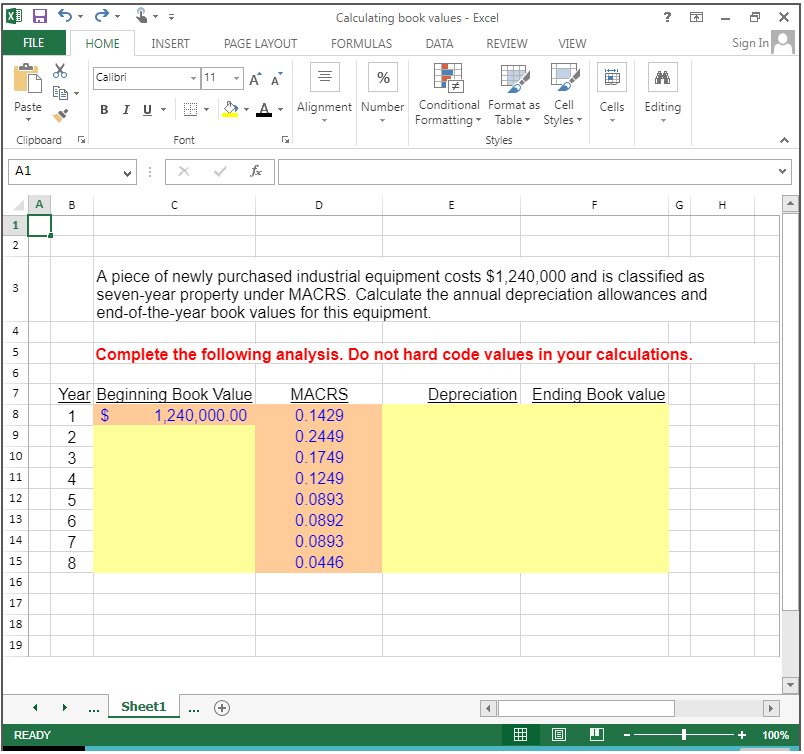Click the Underline icon
The height and width of the screenshot is (754, 804).
[146, 110]
